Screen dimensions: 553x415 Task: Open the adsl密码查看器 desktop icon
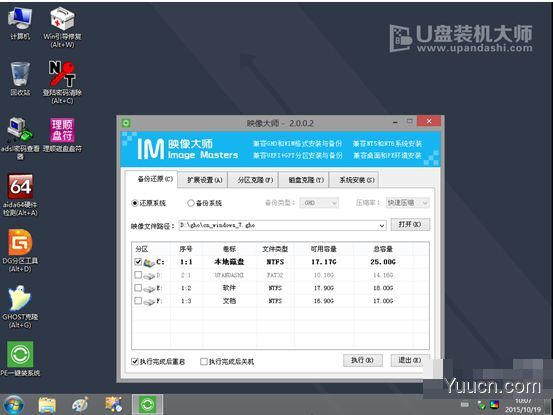click(20, 138)
